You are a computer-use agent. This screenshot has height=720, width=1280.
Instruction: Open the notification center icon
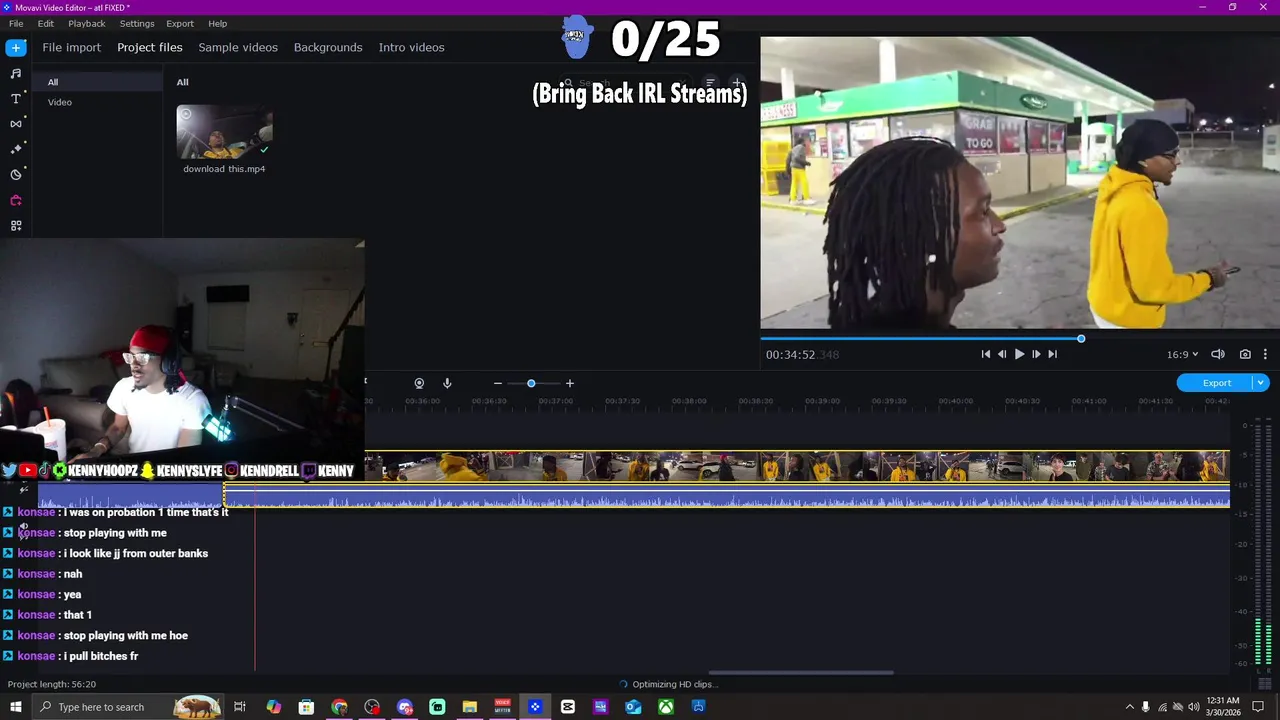[x=1259, y=707]
